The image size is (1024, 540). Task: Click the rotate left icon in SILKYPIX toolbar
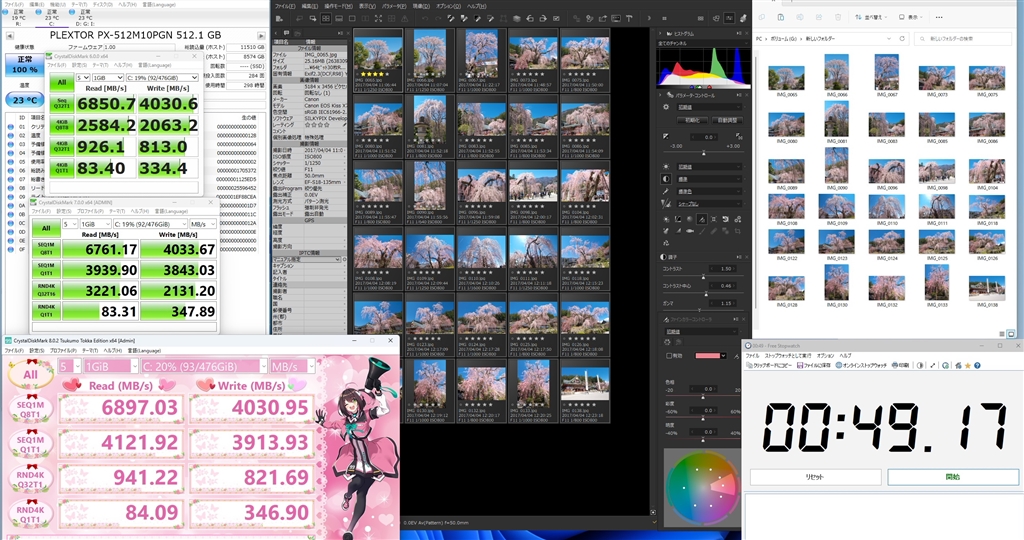[530, 18]
